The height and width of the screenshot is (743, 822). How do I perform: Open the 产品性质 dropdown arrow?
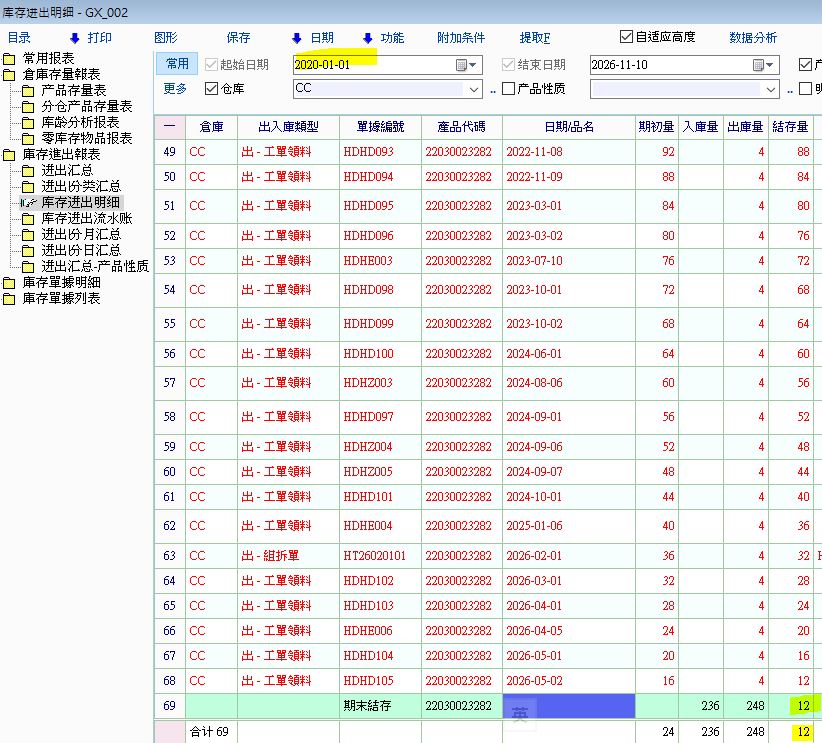[771, 89]
